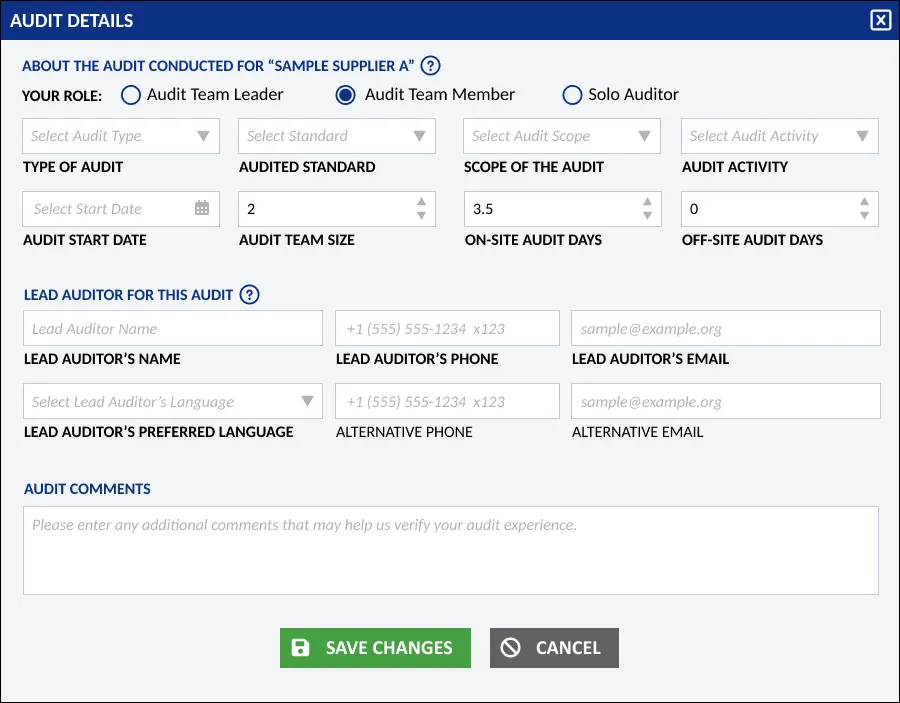Focus the Alternative Email field
900x703 pixels.
(x=726, y=401)
